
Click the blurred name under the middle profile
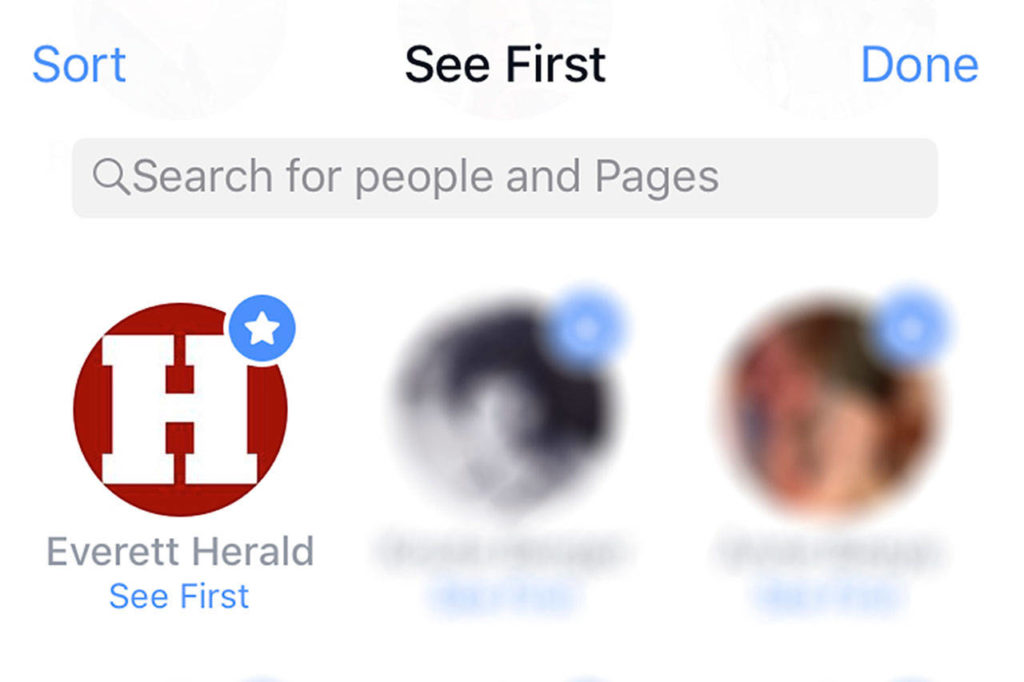pos(500,552)
